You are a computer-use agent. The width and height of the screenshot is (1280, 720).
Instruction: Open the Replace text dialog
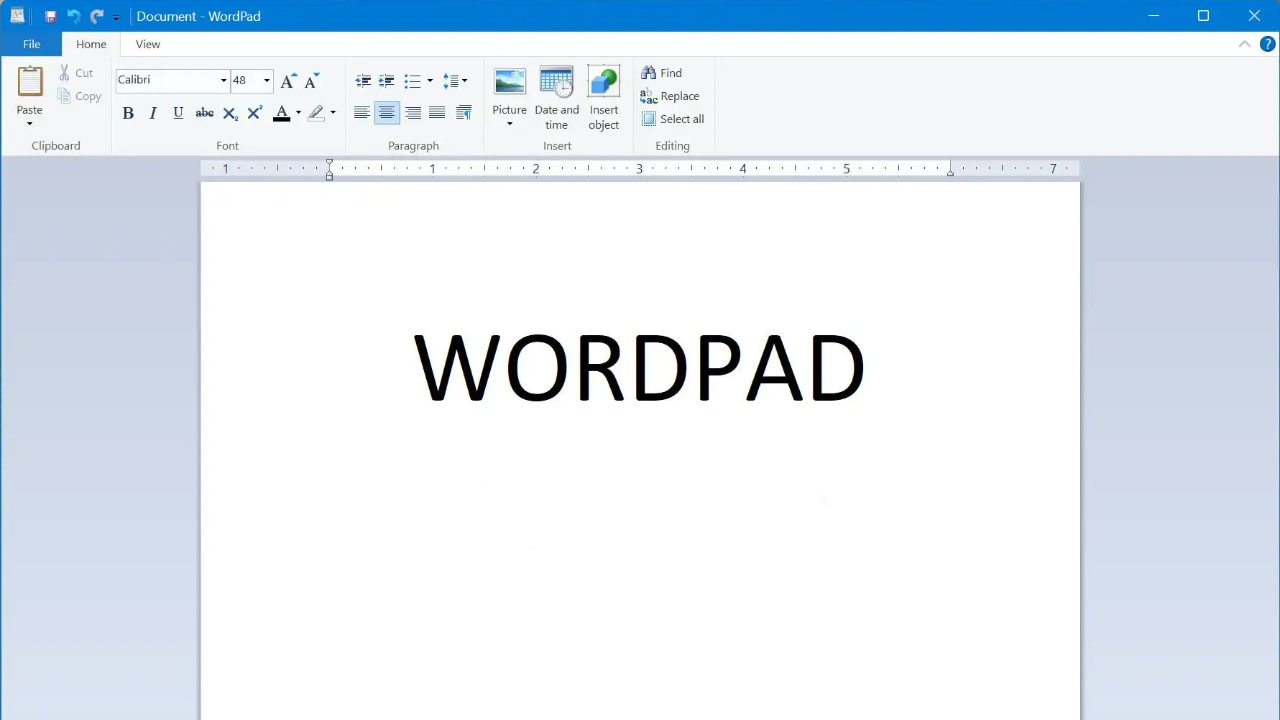pyautogui.click(x=669, y=96)
